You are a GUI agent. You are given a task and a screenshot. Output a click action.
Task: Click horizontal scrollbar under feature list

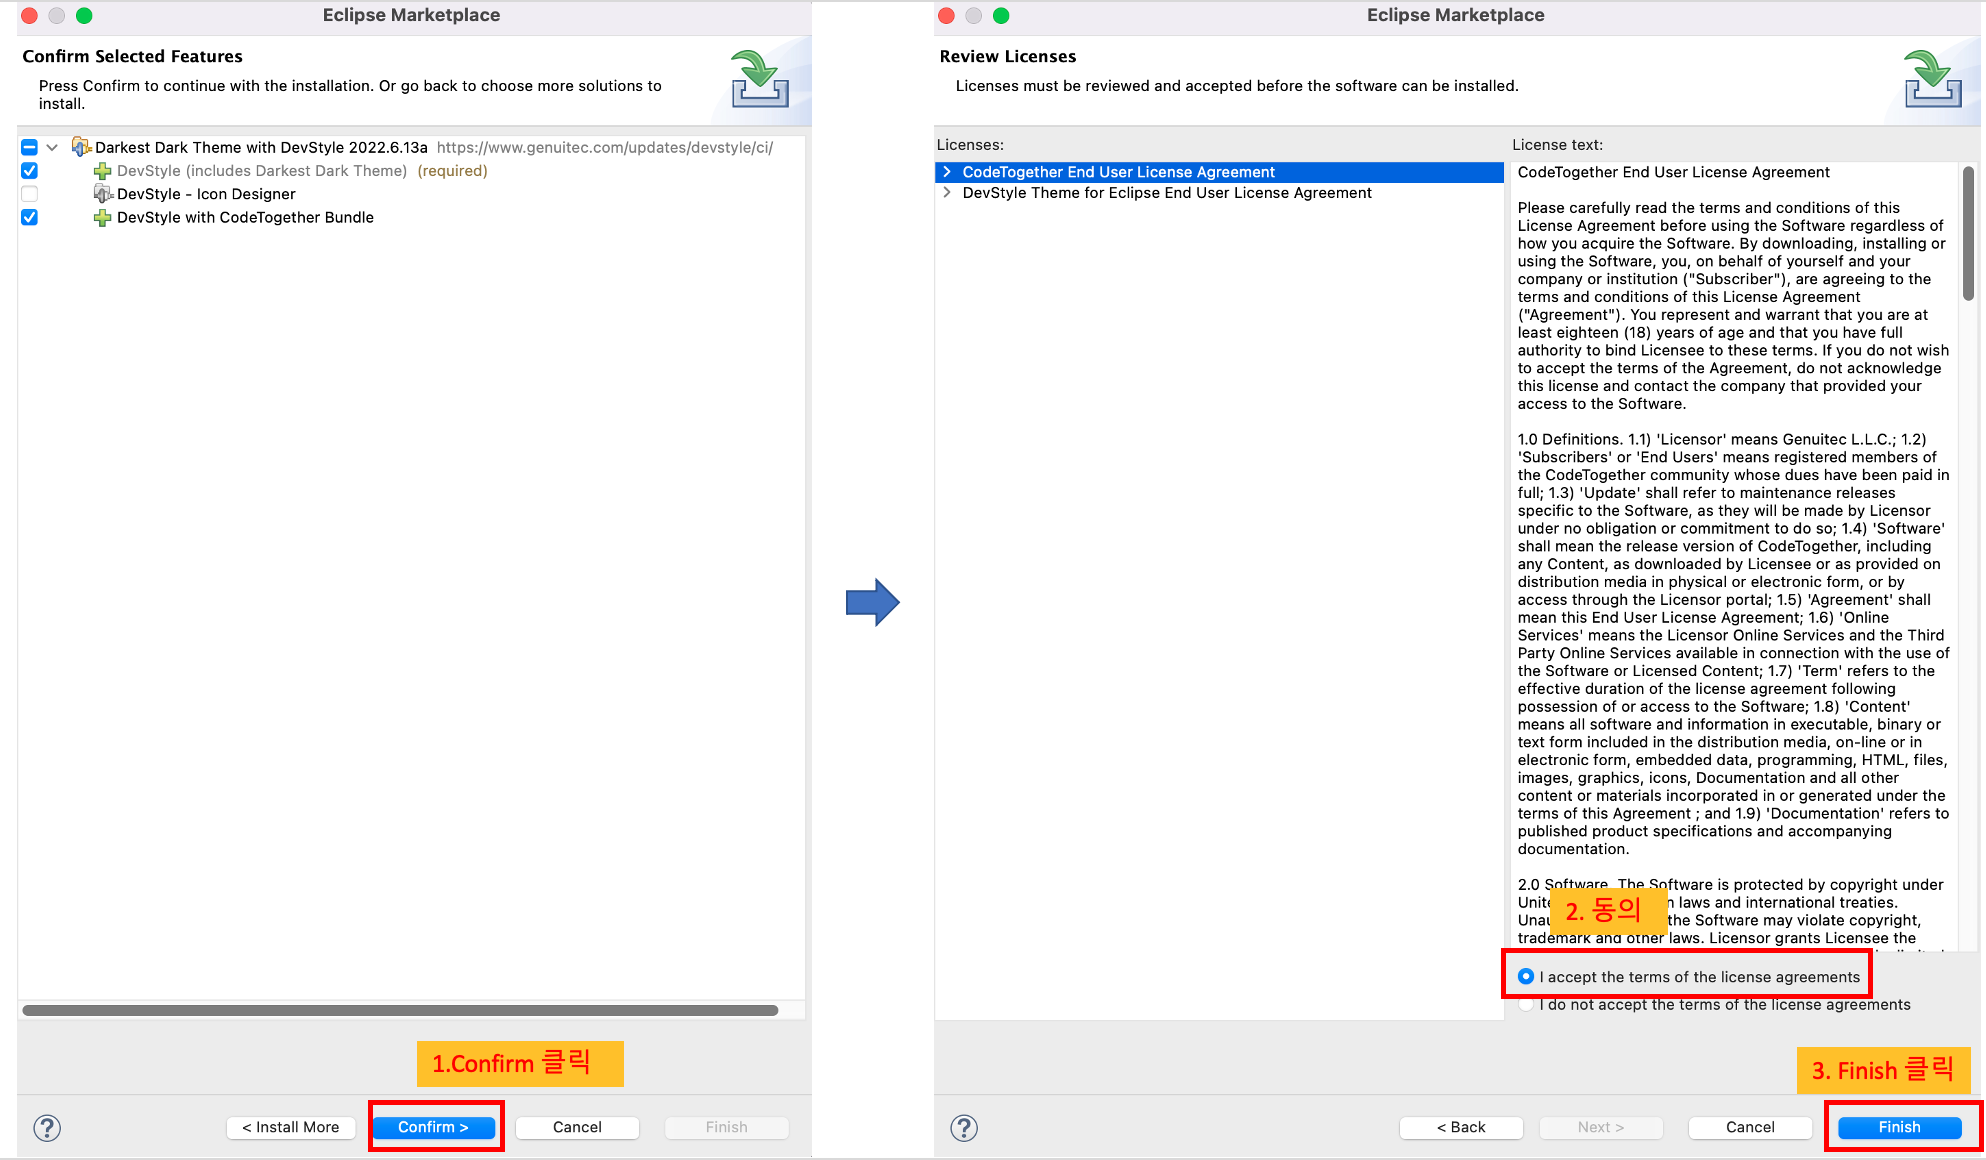coord(400,1010)
